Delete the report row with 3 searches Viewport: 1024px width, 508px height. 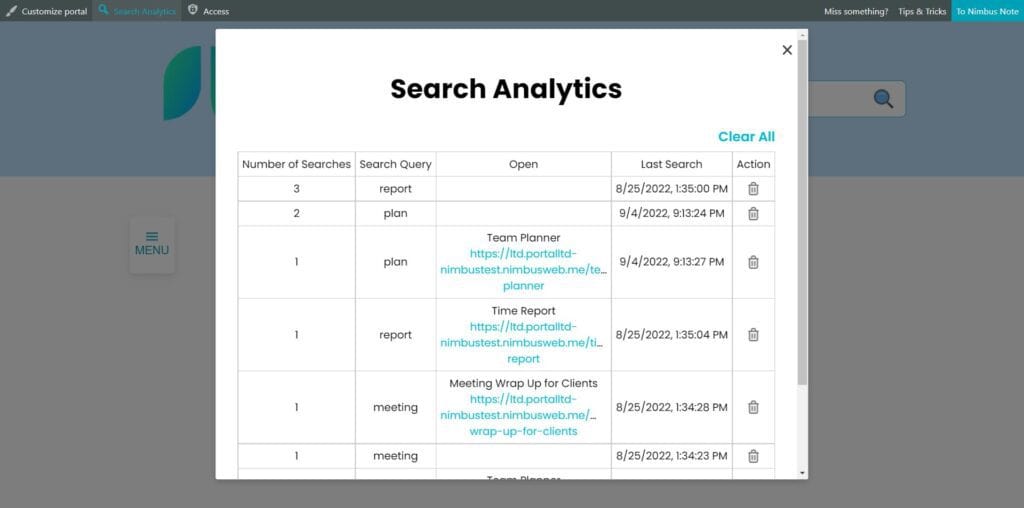[x=753, y=189]
